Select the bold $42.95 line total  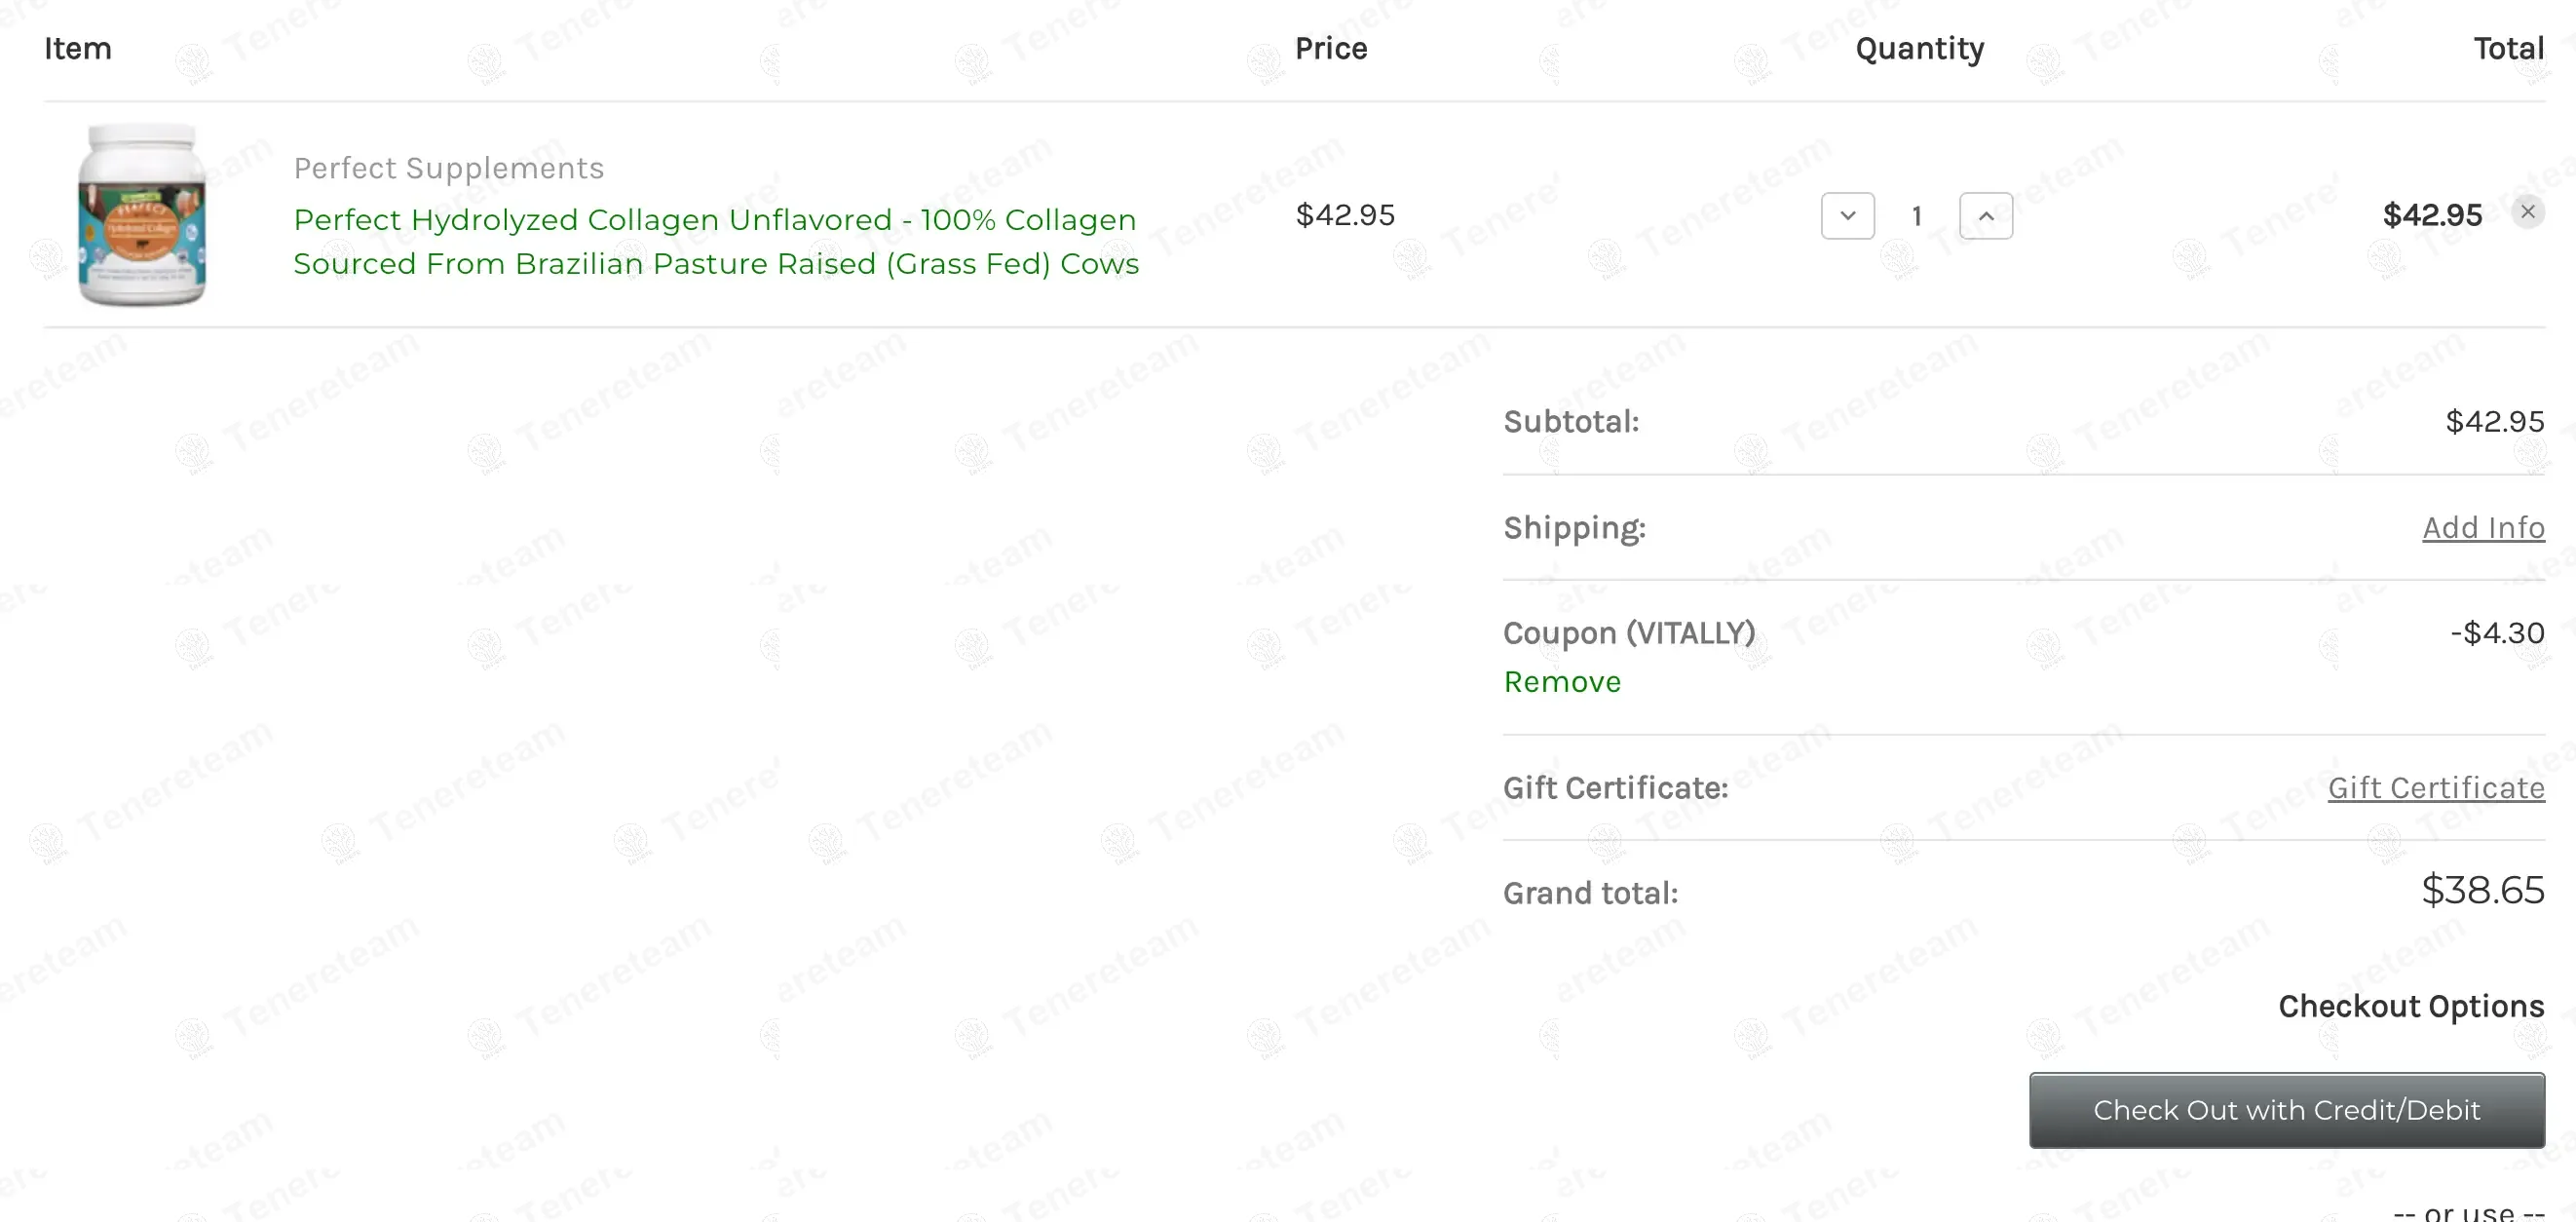2431,215
